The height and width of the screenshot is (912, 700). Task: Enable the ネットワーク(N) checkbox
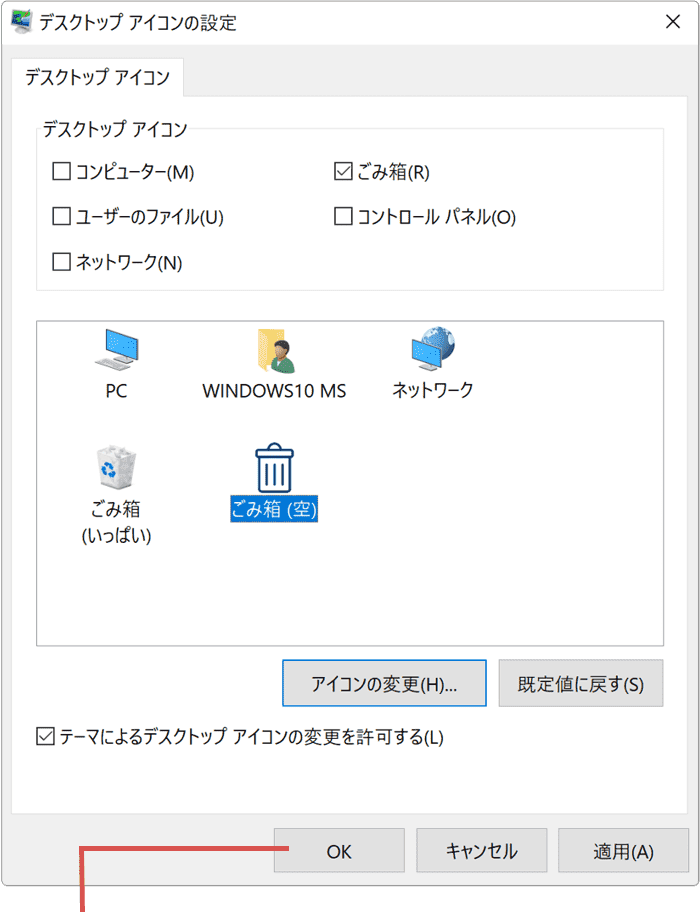[x=62, y=262]
